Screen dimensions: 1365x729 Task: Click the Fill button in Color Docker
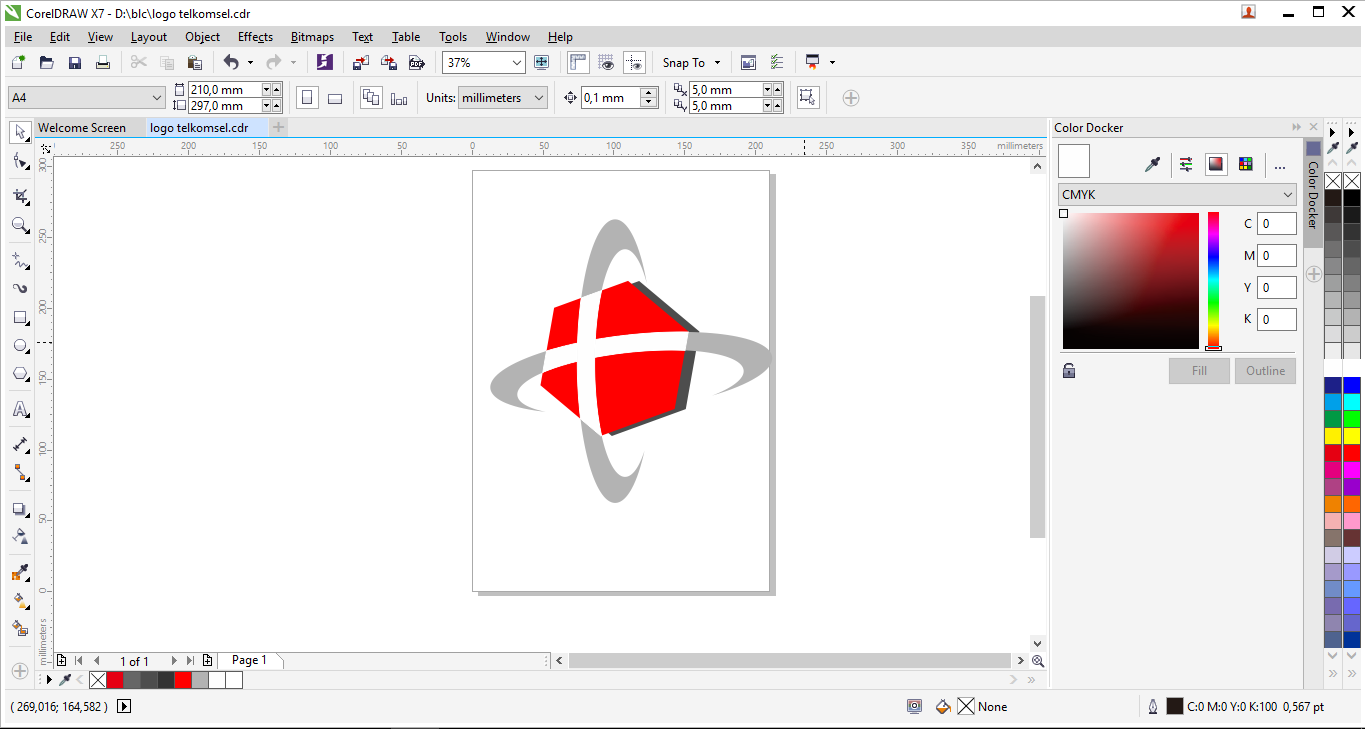click(1199, 371)
